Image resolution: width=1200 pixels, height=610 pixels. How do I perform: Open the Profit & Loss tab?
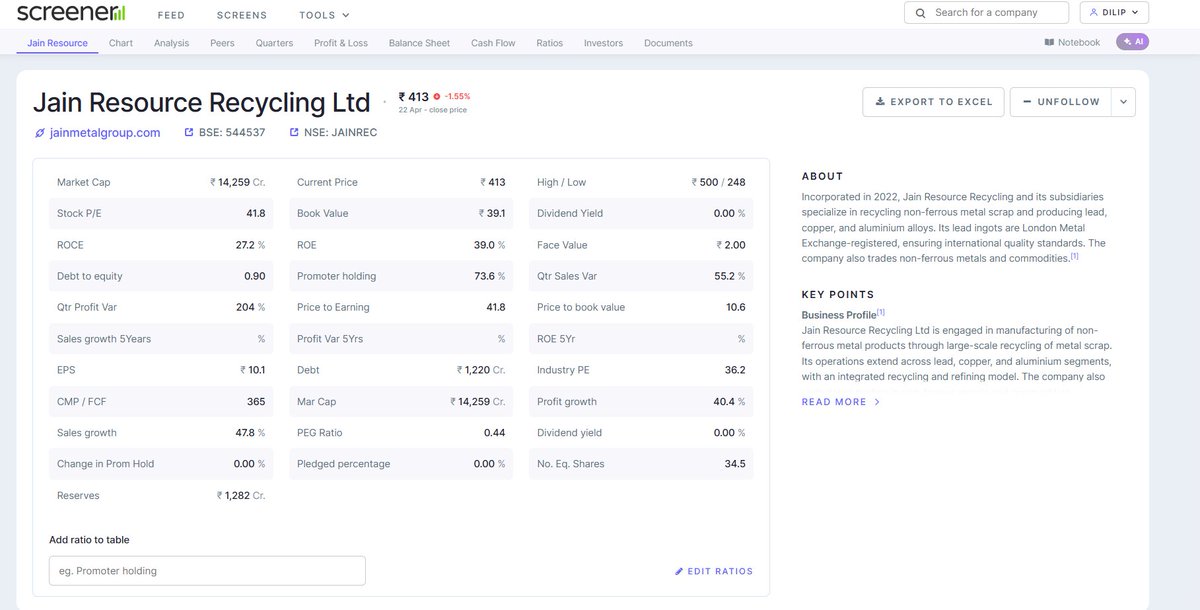coord(341,43)
